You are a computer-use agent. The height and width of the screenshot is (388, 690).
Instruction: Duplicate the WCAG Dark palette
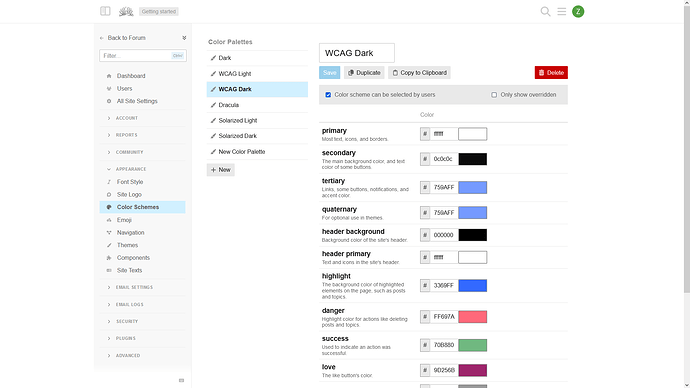click(364, 73)
